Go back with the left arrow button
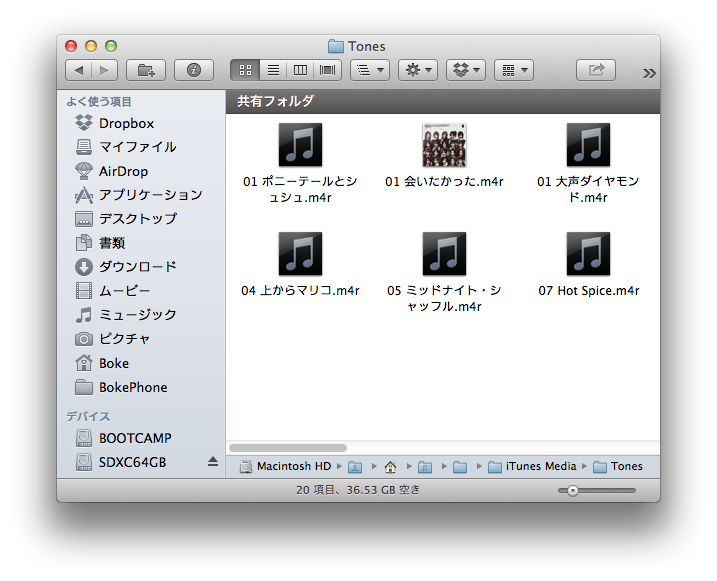Viewport: 717px width, 581px height. [x=79, y=70]
